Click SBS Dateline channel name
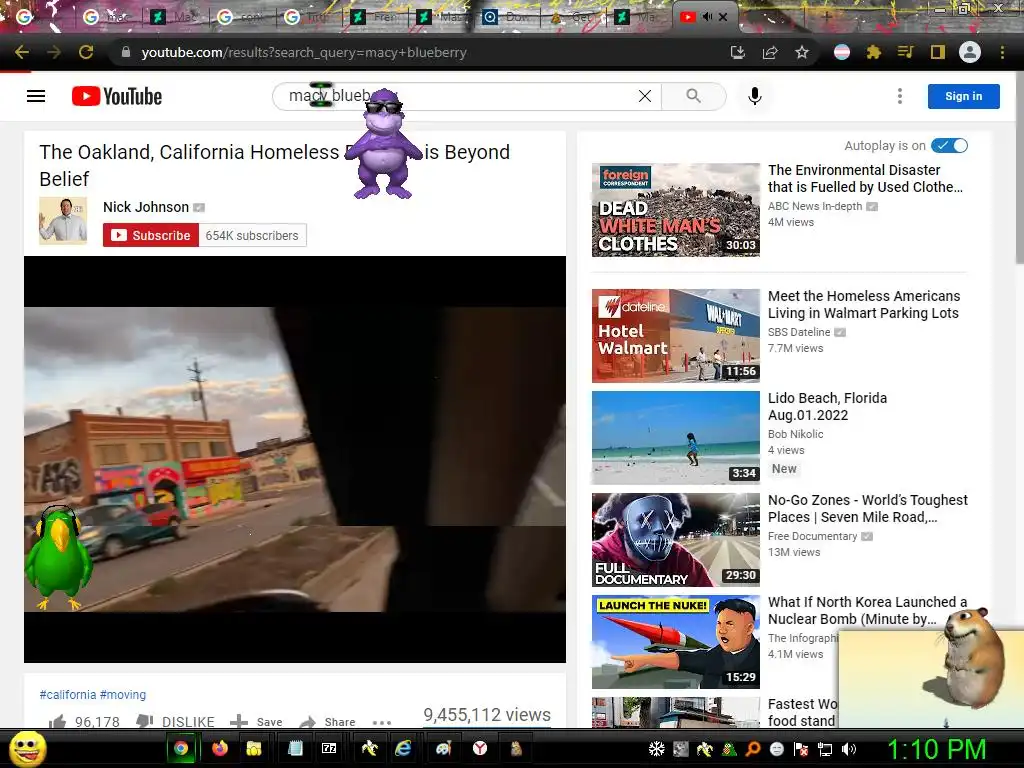The image size is (1024, 768). pos(799,332)
